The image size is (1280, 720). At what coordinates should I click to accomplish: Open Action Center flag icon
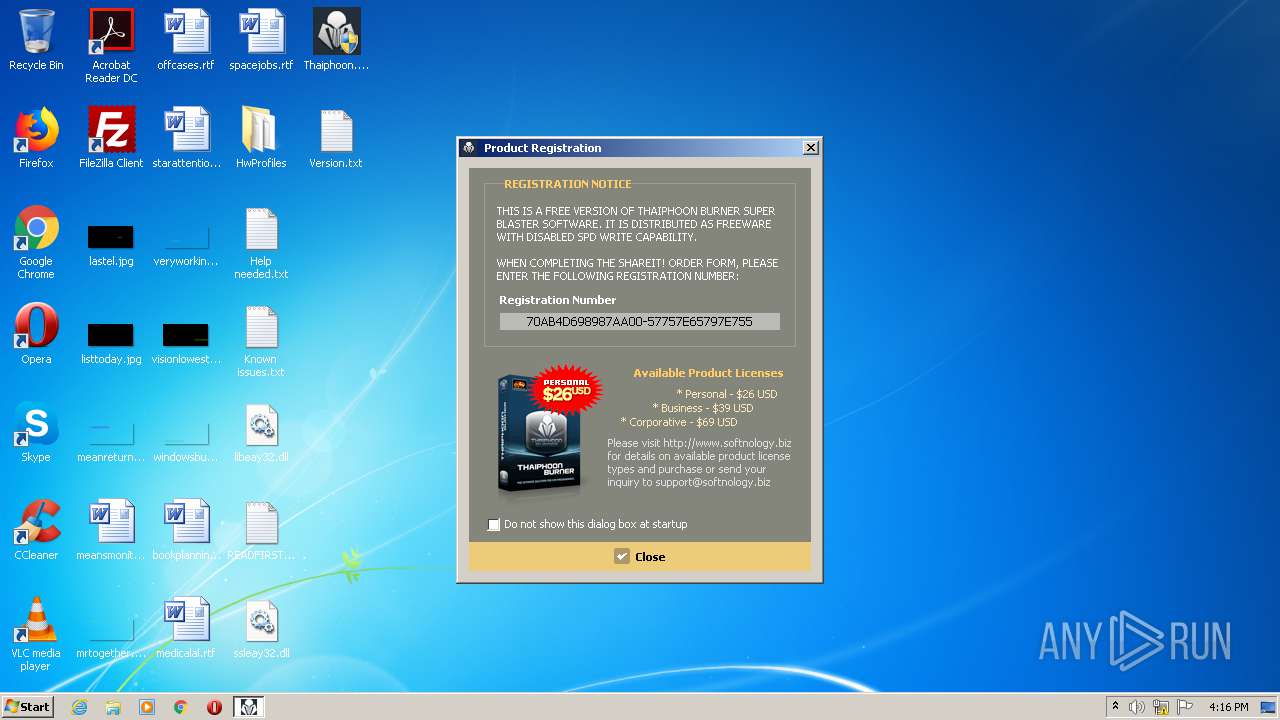tap(1185, 707)
